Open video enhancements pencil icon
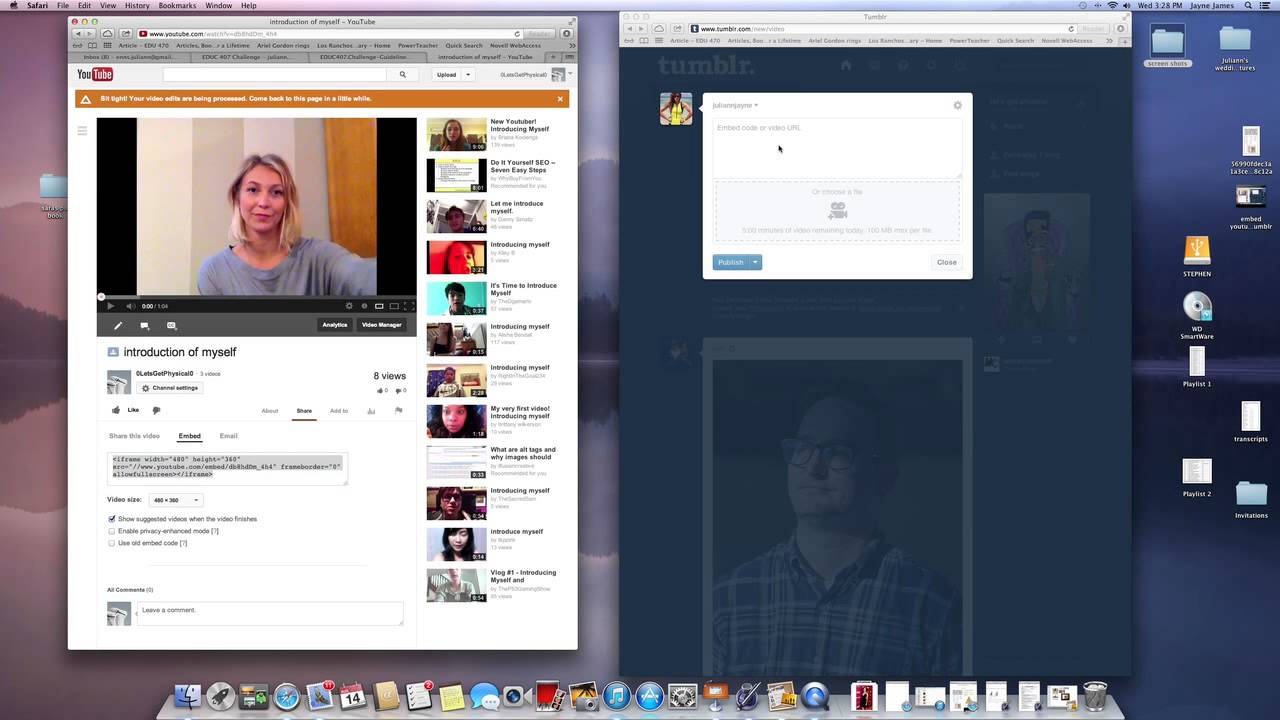 pyautogui.click(x=118, y=325)
